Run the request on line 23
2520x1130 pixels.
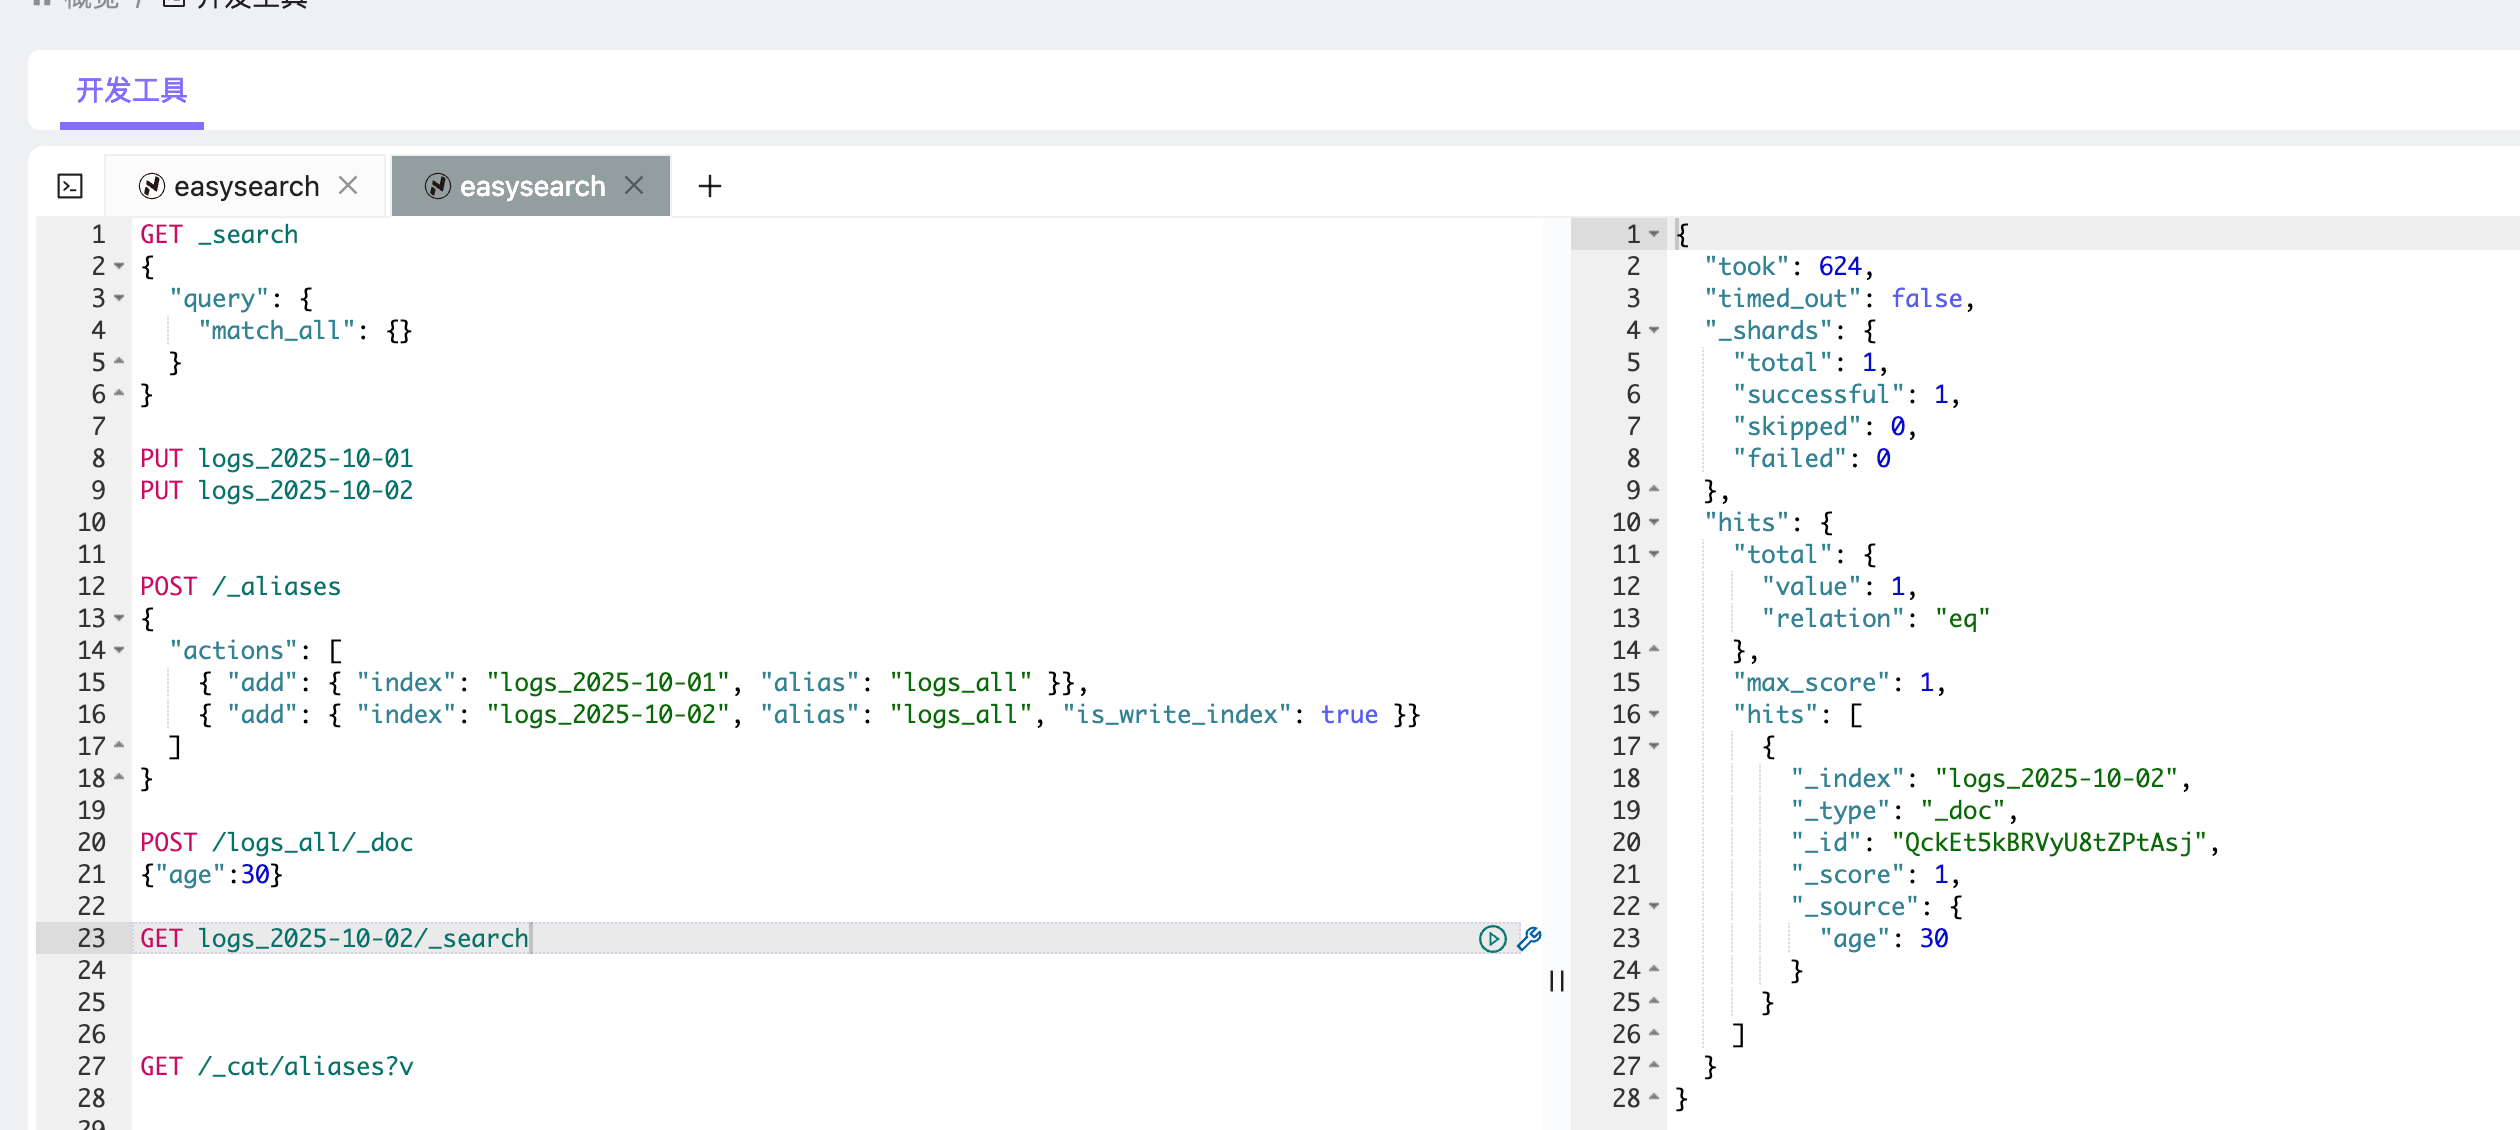coord(1491,938)
